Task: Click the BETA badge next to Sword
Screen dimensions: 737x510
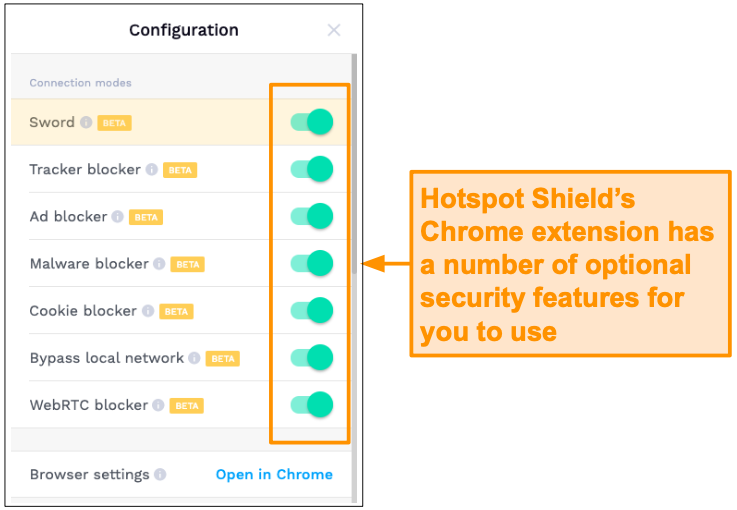Action: tap(114, 123)
